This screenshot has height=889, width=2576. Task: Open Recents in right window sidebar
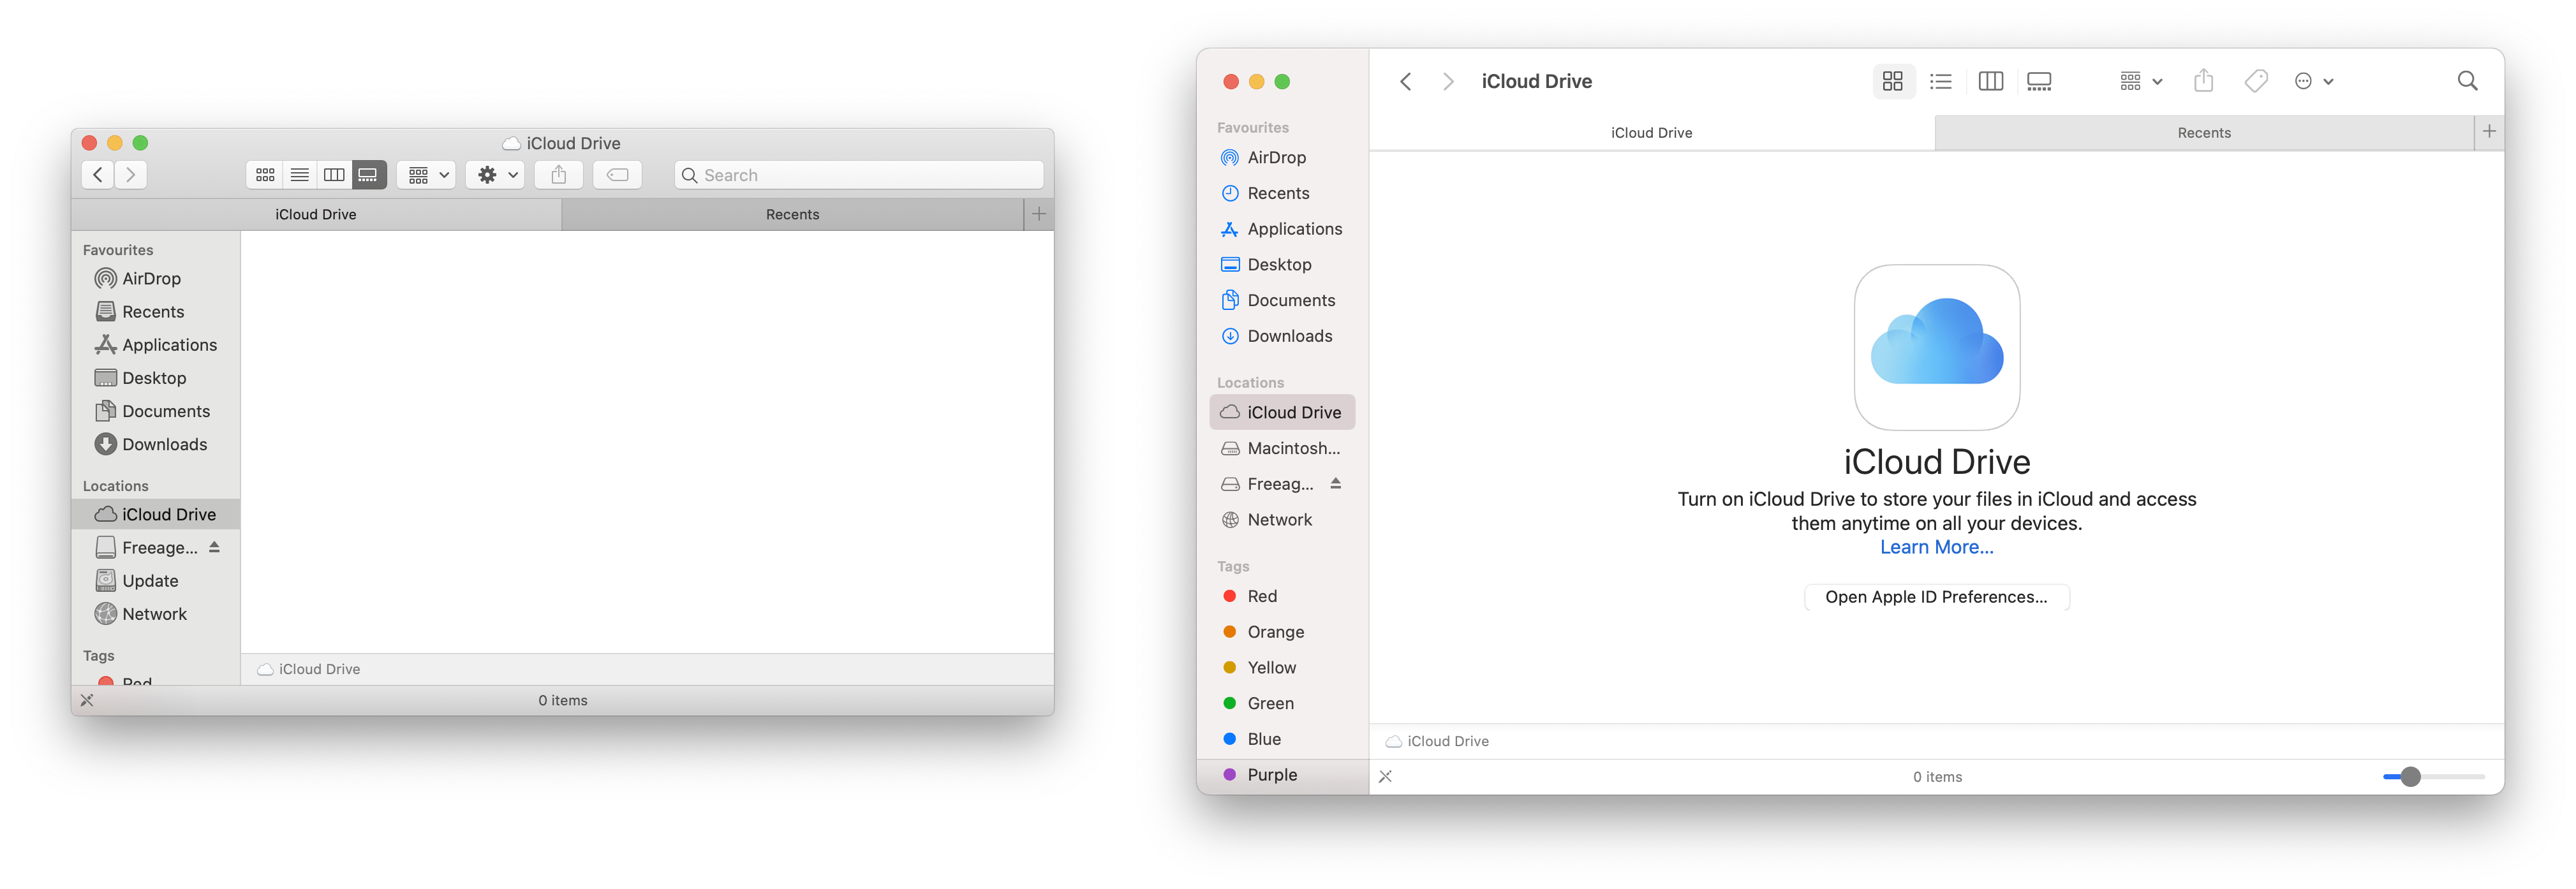pyautogui.click(x=1282, y=193)
